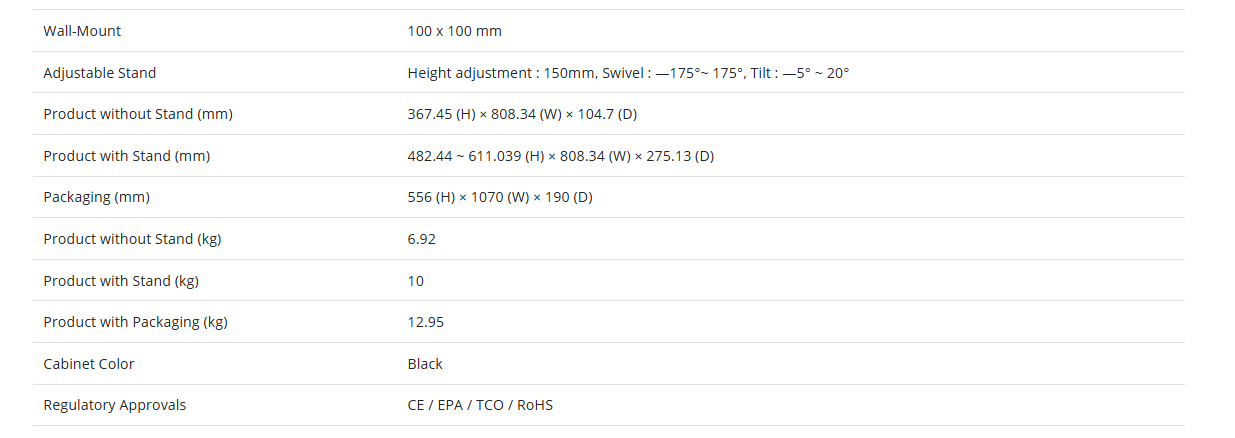Viewport: 1235px width, 438px height.
Task: Click the Wall-Mount row label
Action: pyautogui.click(x=82, y=31)
